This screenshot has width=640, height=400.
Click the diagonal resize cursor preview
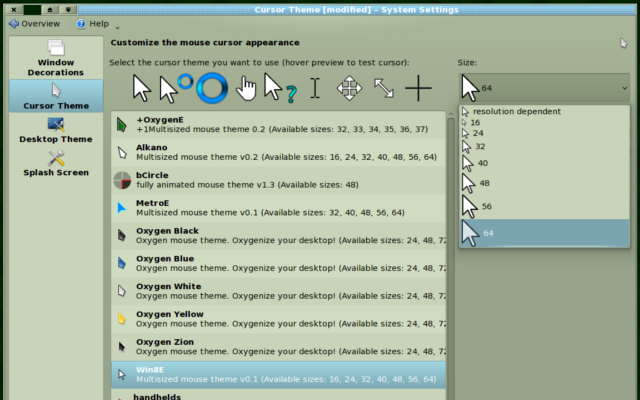point(384,88)
